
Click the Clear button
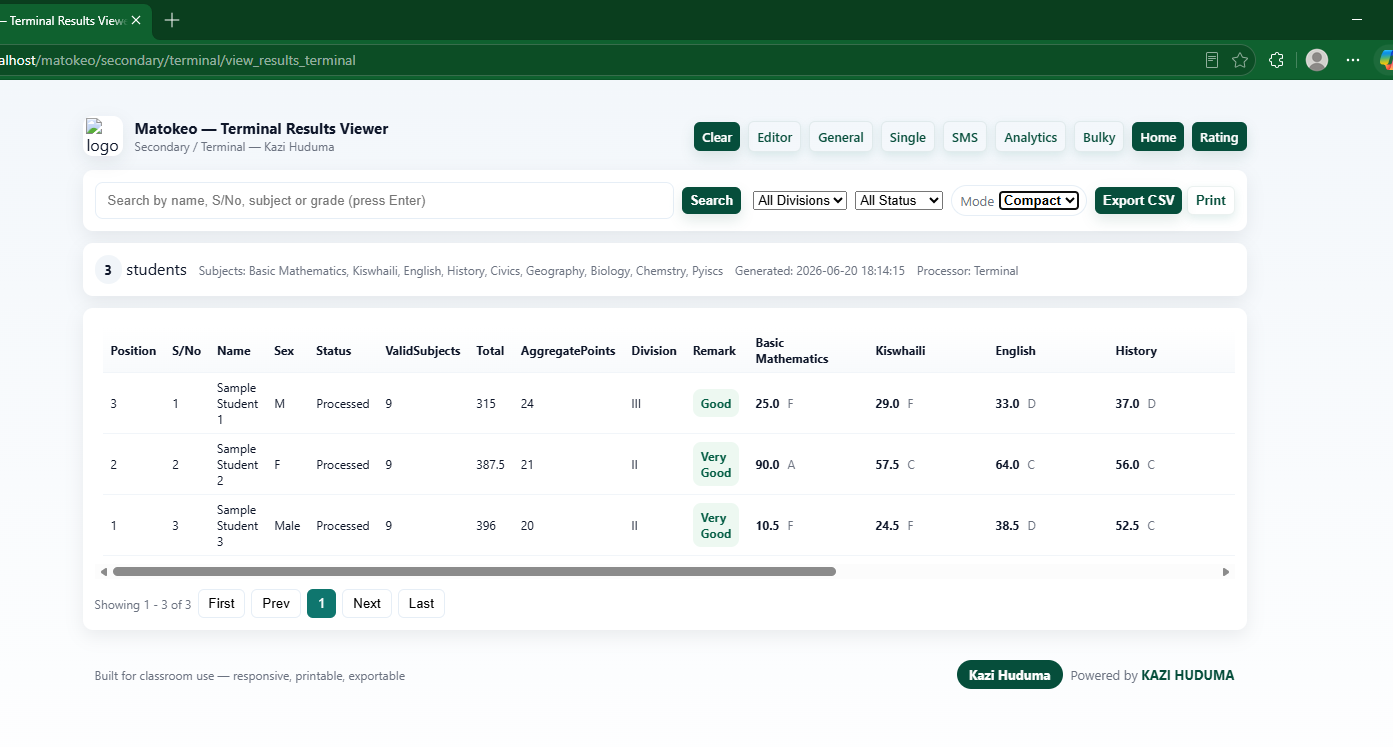pyautogui.click(x=717, y=137)
